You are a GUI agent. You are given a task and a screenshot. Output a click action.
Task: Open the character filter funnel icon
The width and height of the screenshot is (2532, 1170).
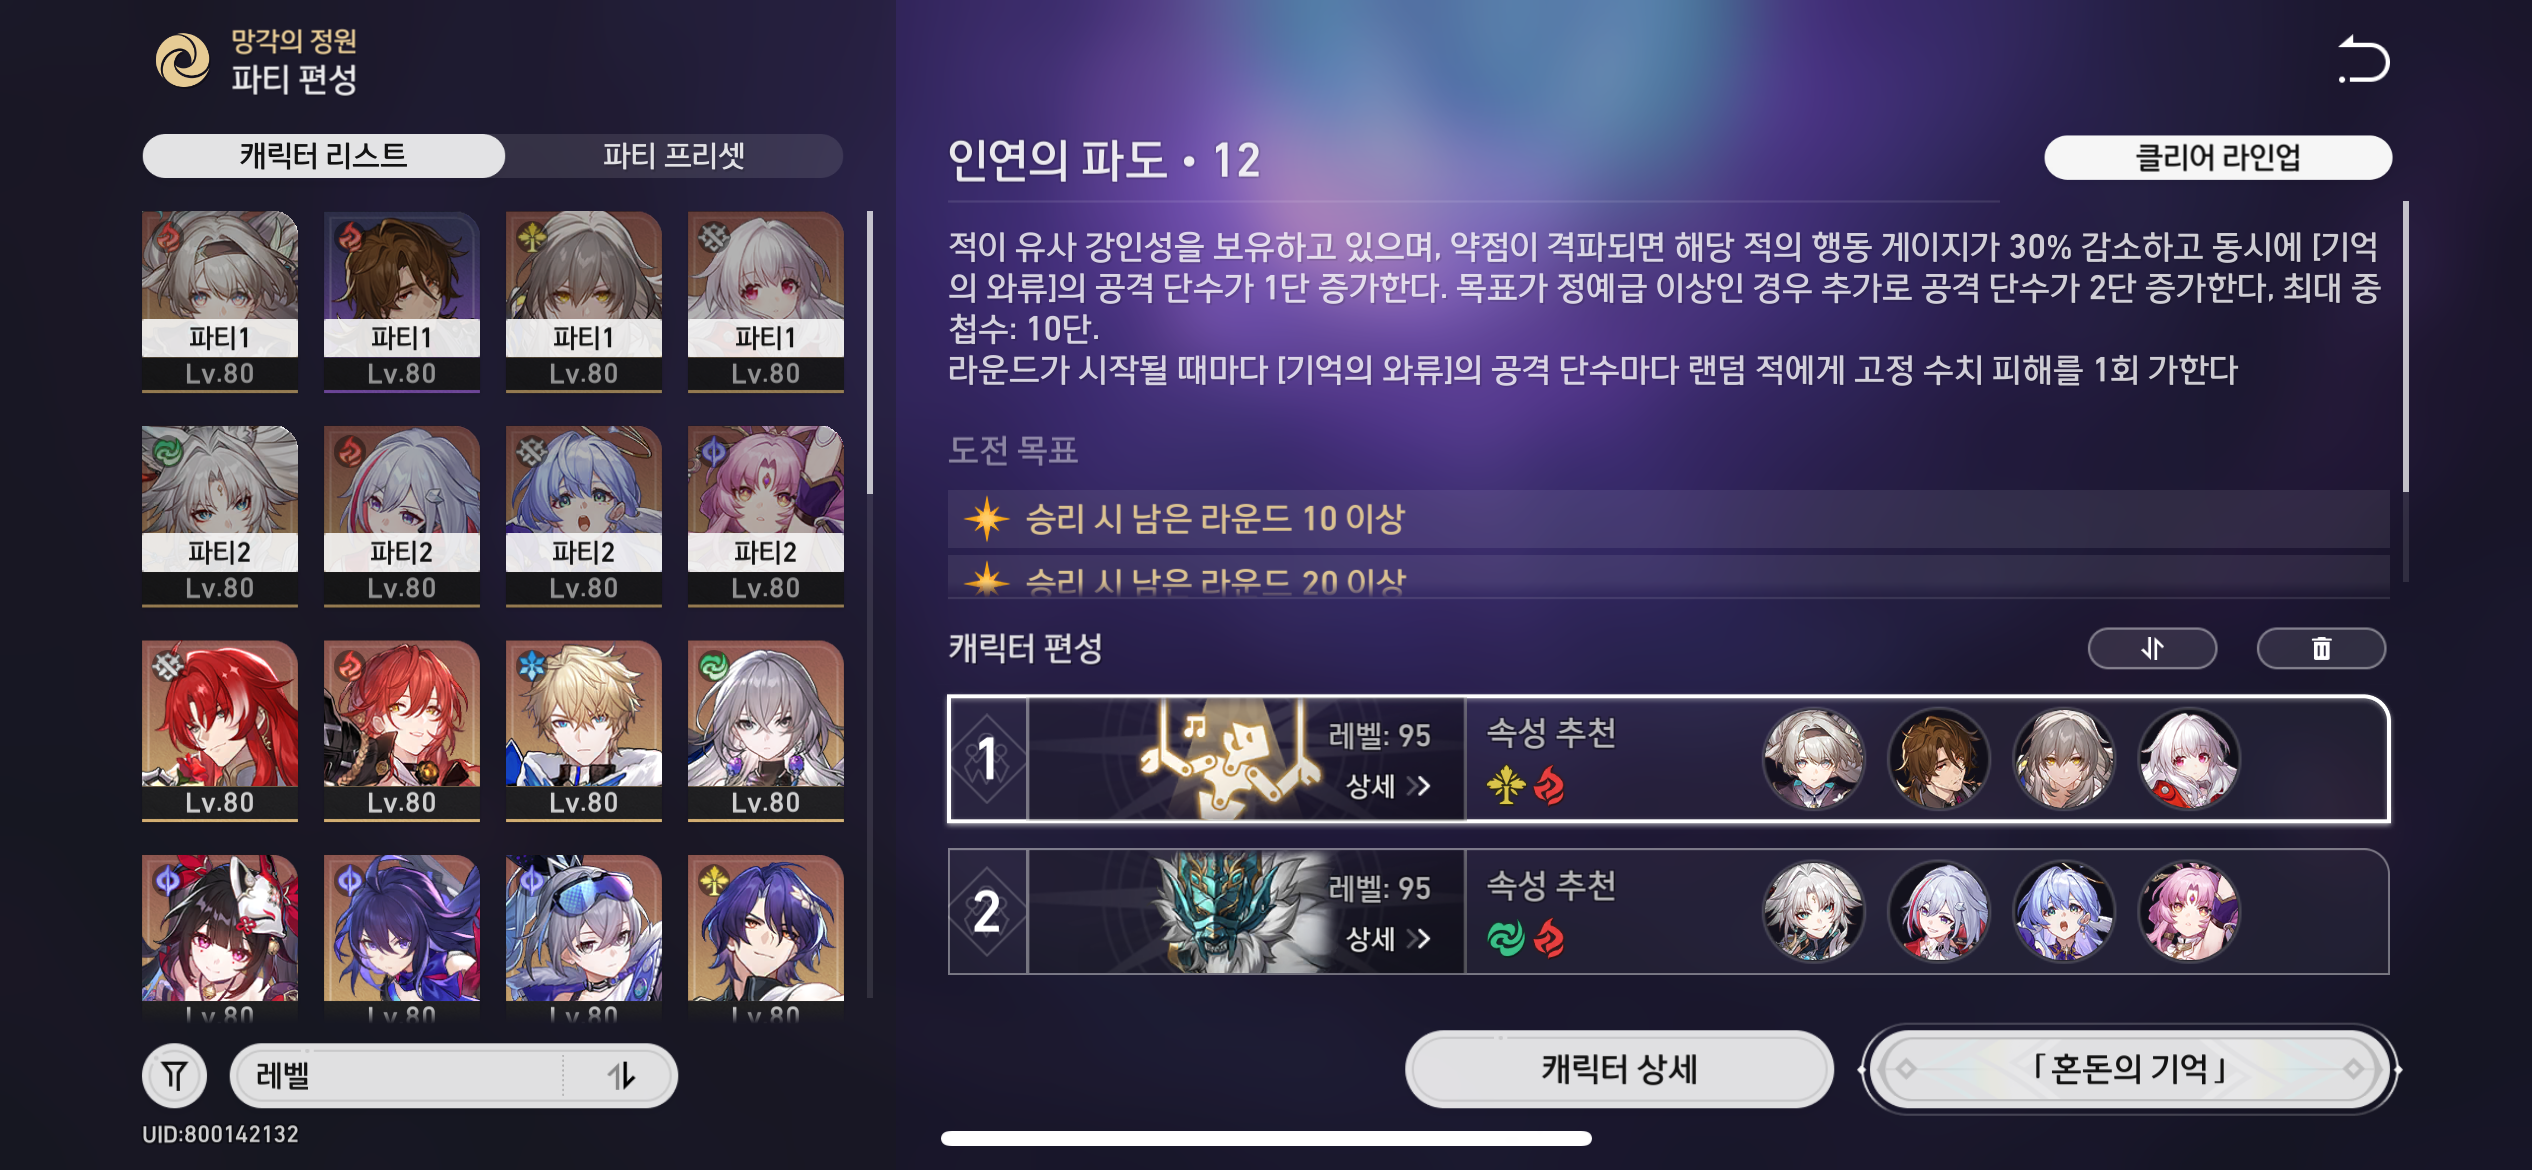(x=175, y=1075)
